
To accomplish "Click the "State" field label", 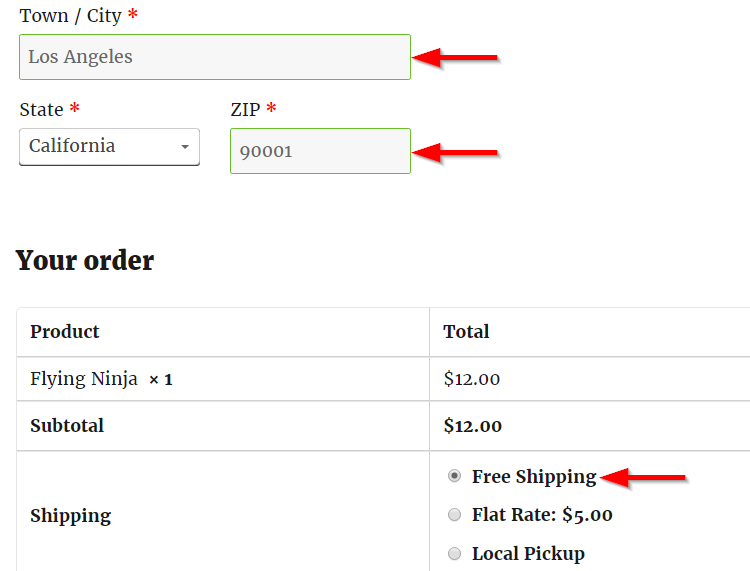I will click(x=41, y=110).
